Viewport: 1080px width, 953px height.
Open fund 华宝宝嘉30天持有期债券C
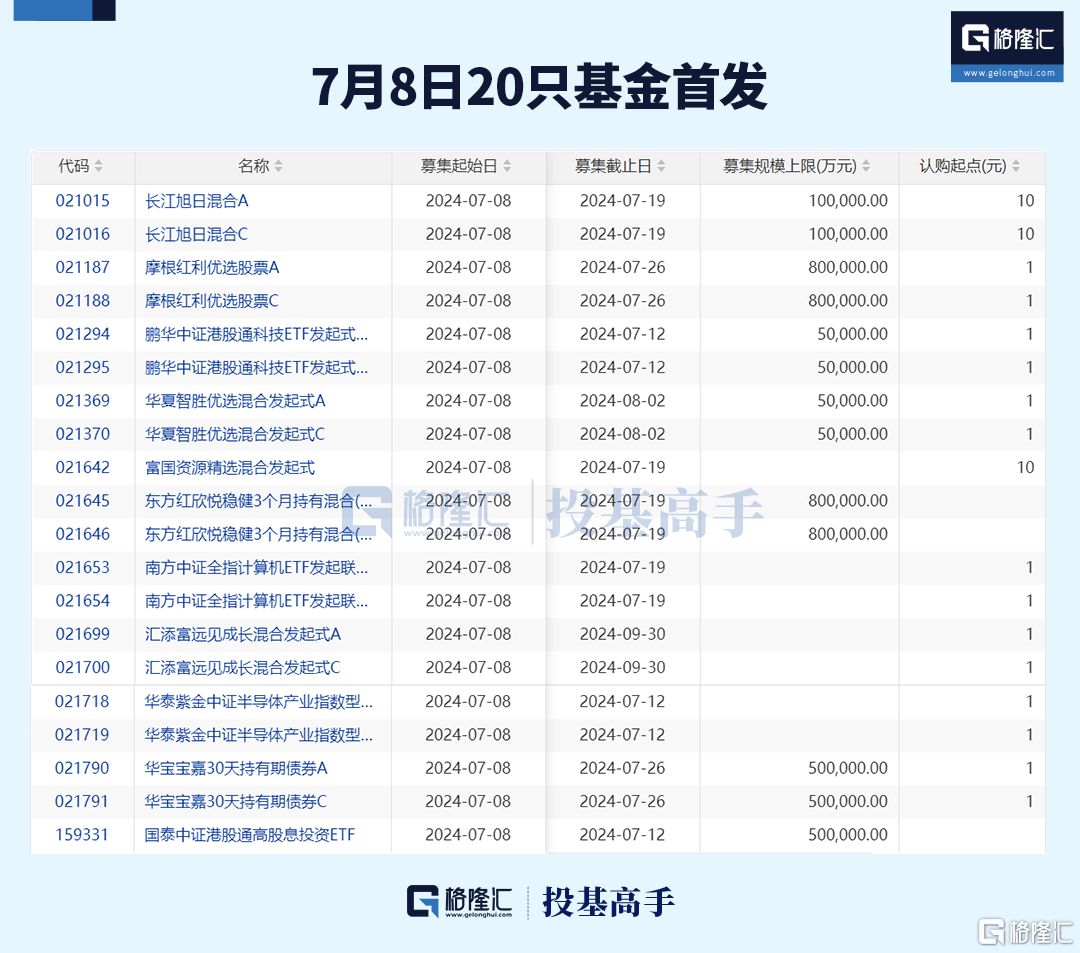click(x=236, y=802)
